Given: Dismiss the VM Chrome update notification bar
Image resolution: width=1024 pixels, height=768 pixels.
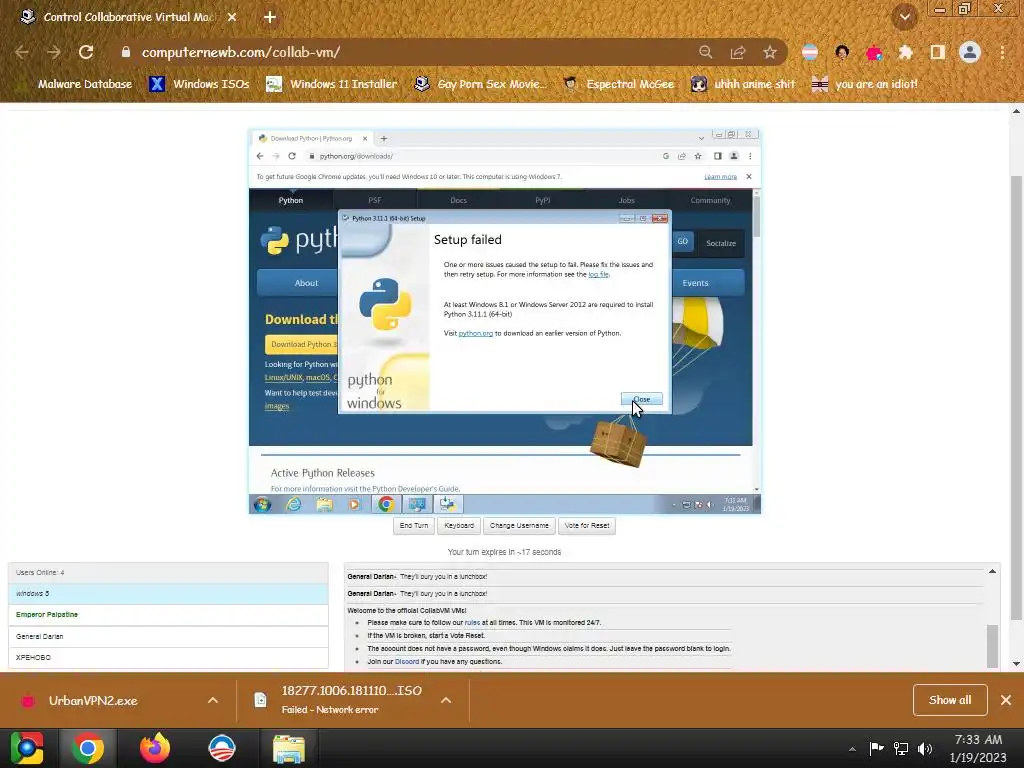Looking at the screenshot, I should [749, 176].
